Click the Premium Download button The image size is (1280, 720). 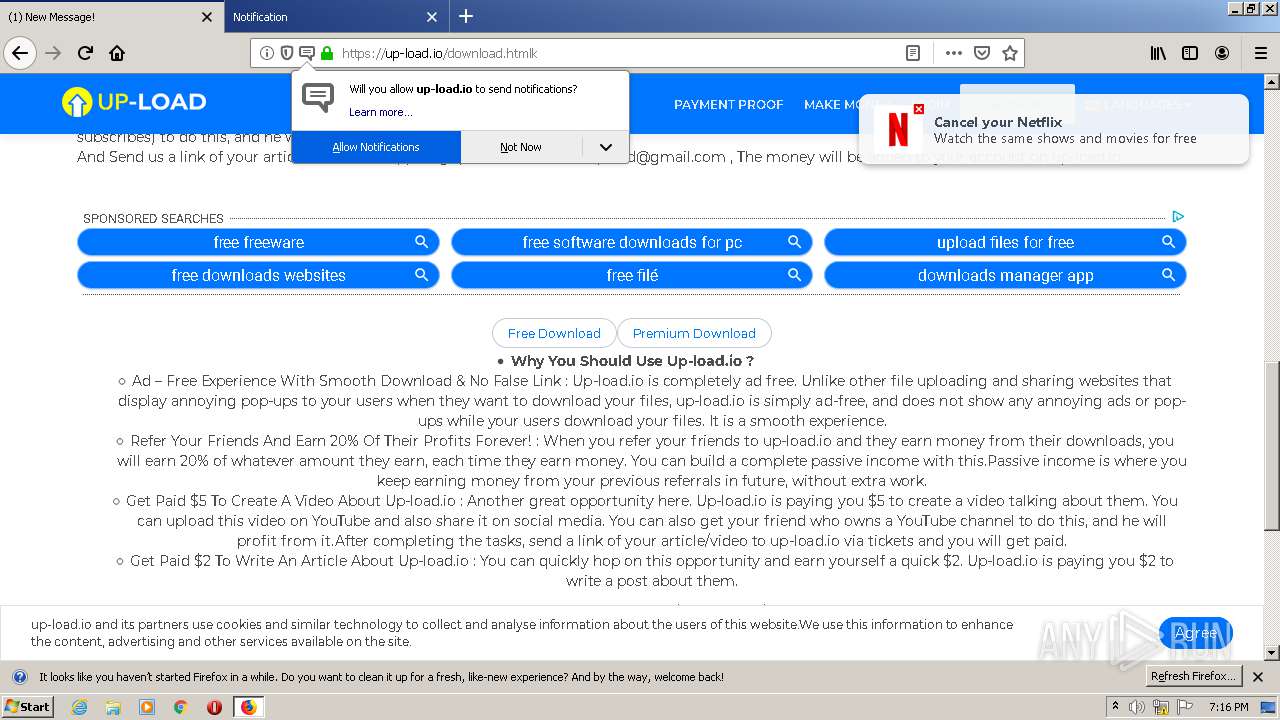(694, 333)
